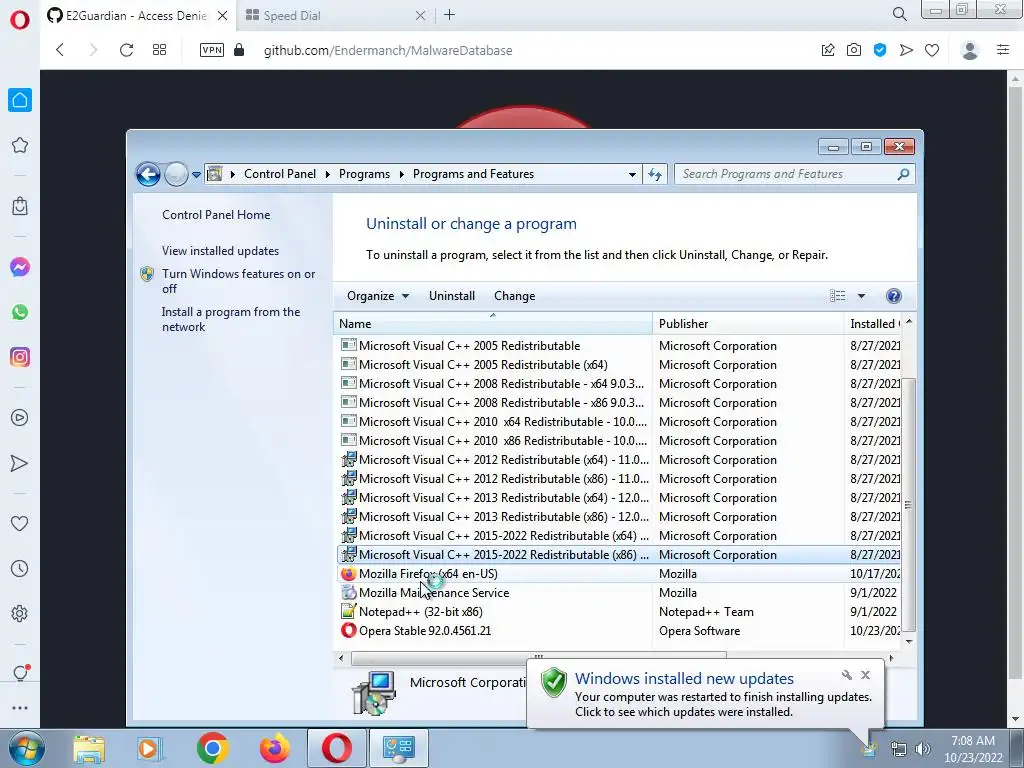Open the flow arrow sidebar icon
Viewport: 1024px width, 768px height.
20,463
